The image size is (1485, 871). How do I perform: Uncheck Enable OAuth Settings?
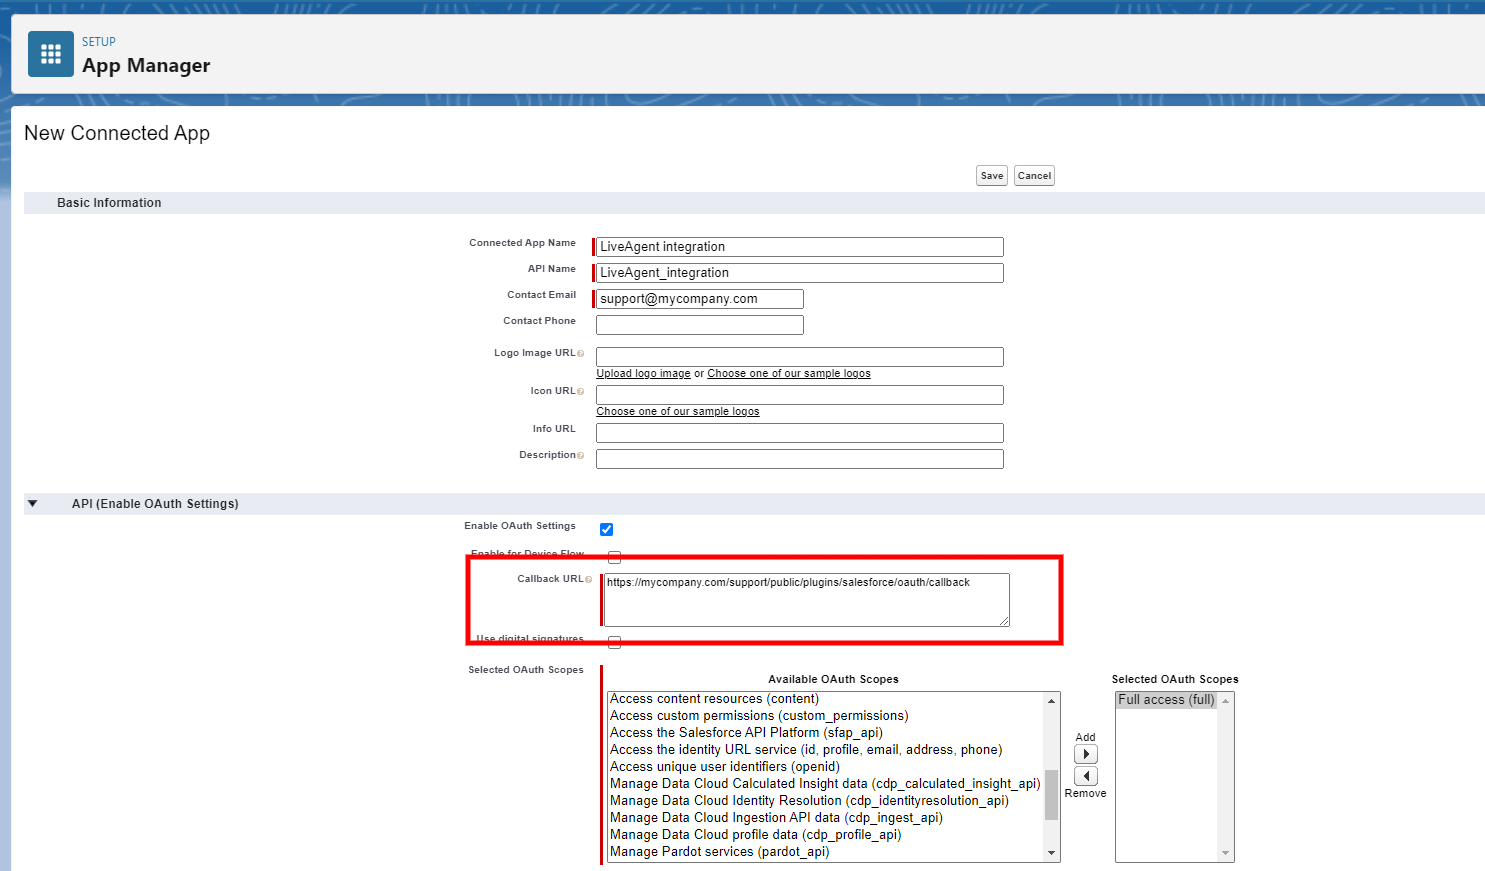click(x=606, y=529)
